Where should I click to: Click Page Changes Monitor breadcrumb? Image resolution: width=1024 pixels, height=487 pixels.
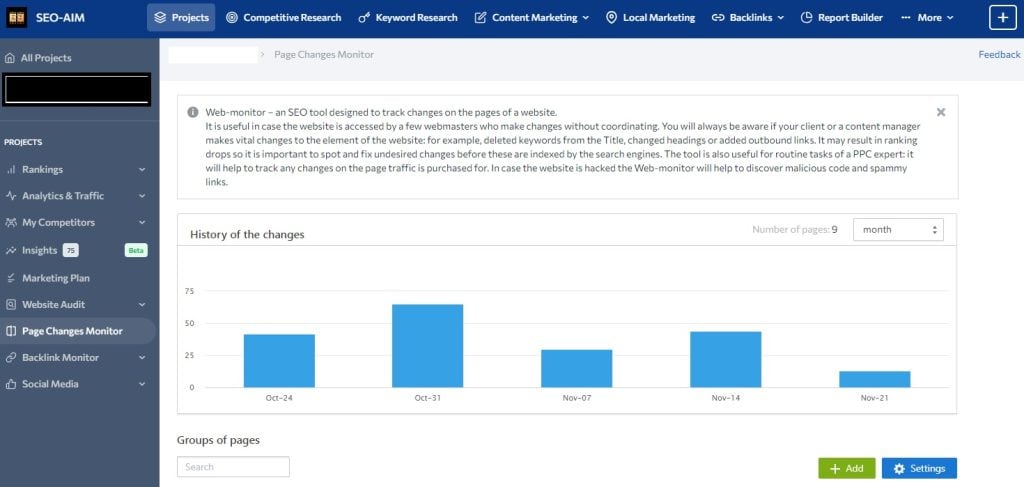click(x=324, y=55)
